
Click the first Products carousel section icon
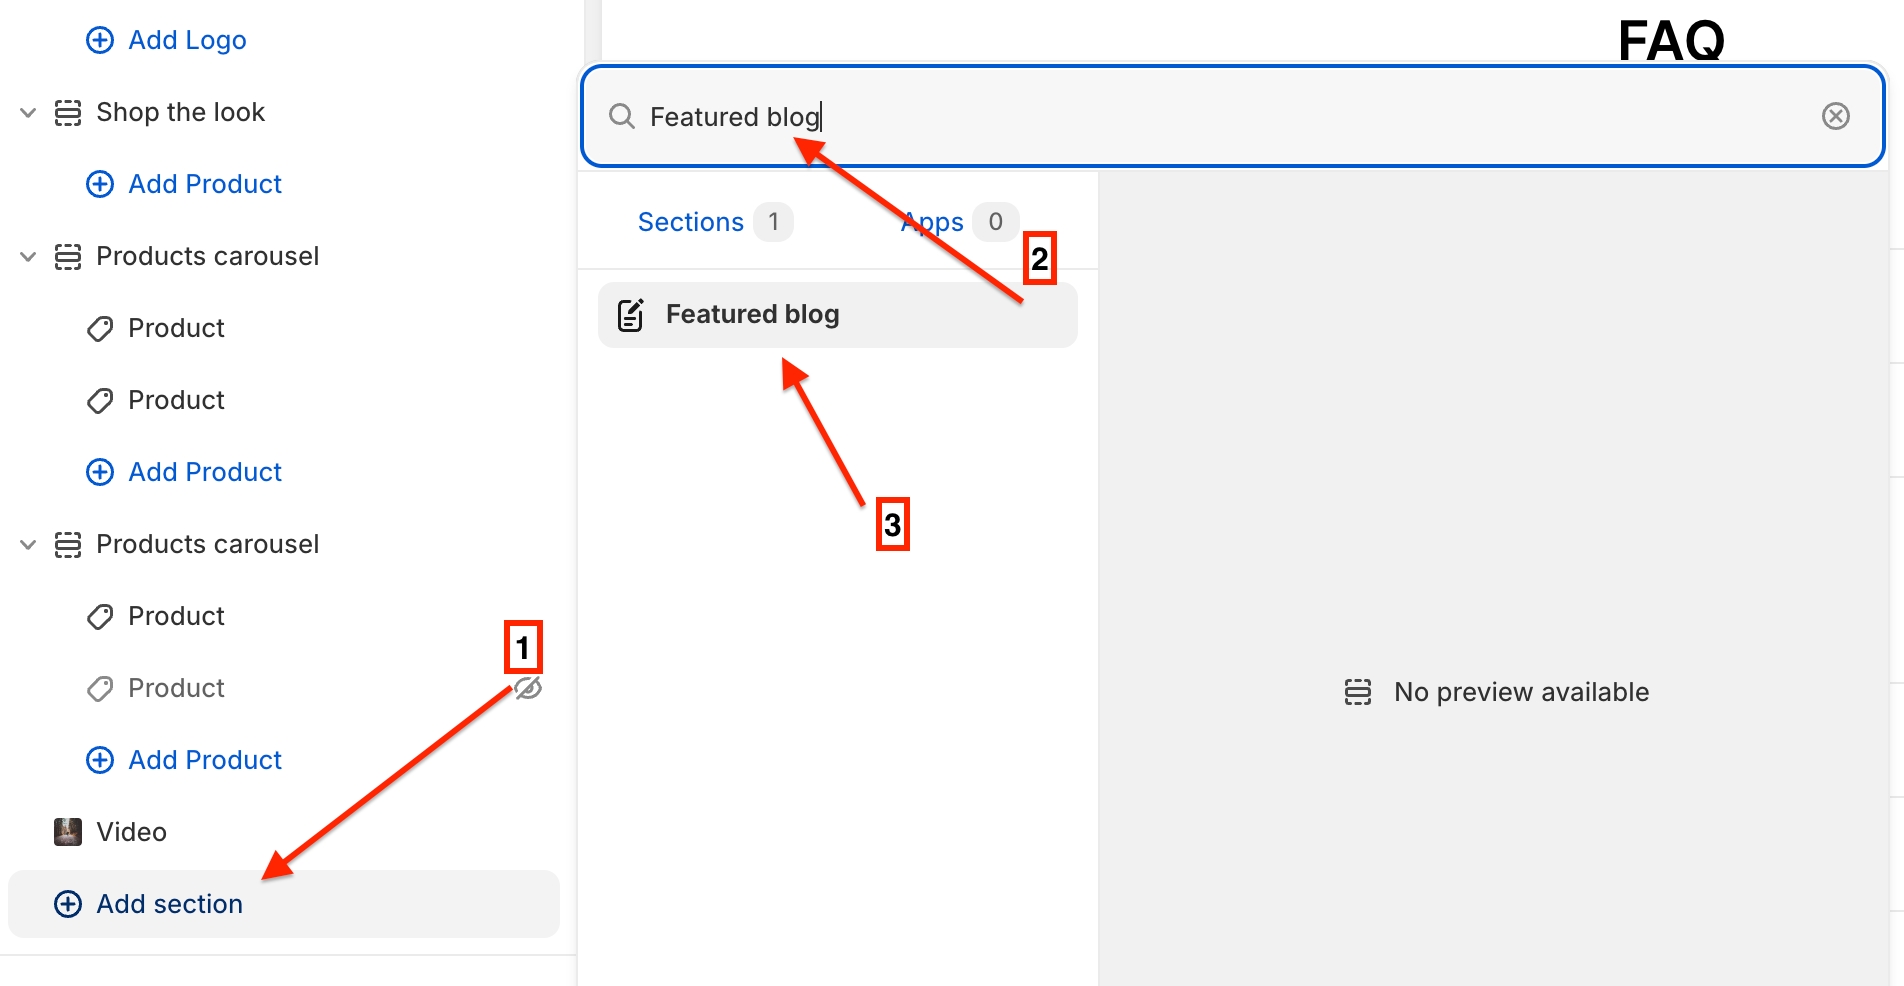(x=68, y=257)
